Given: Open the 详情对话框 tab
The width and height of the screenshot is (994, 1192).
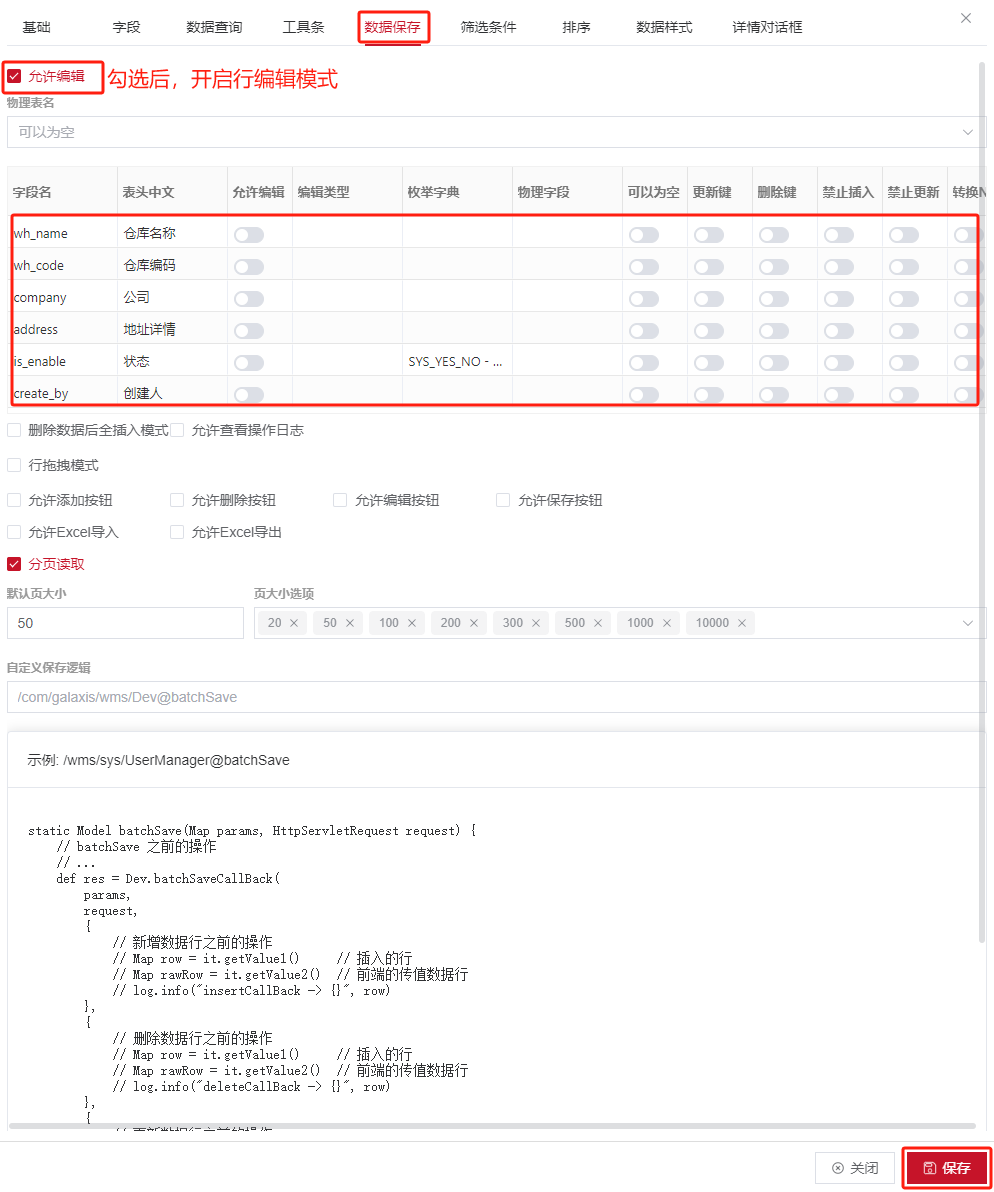Looking at the screenshot, I should pos(768,27).
